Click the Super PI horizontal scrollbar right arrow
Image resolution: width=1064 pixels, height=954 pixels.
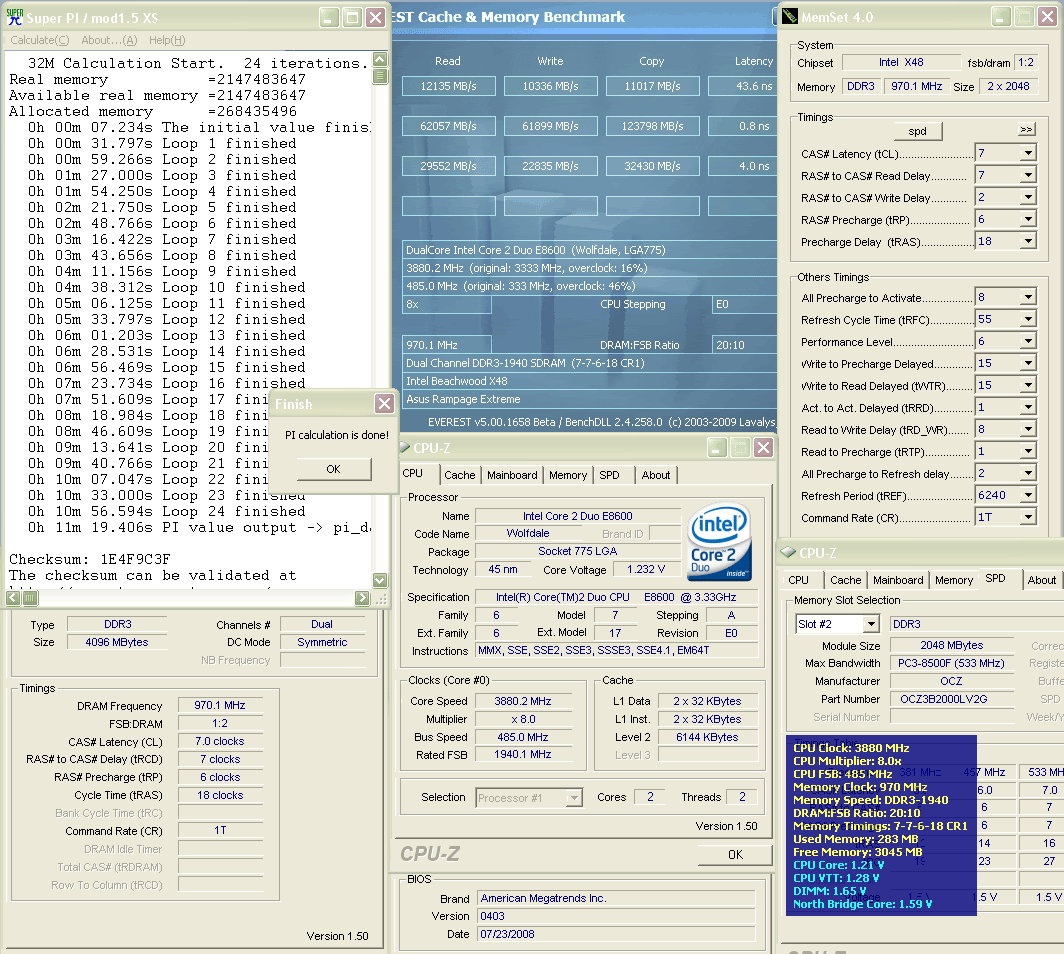362,598
